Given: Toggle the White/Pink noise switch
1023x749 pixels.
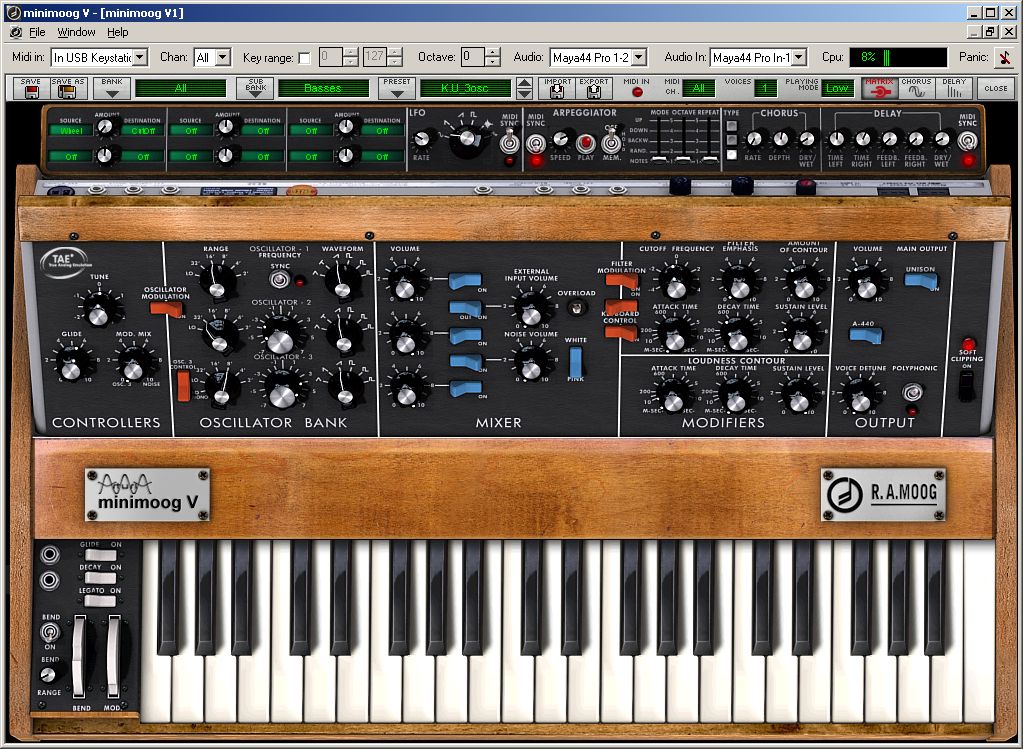Looking at the screenshot, I should pos(575,361).
